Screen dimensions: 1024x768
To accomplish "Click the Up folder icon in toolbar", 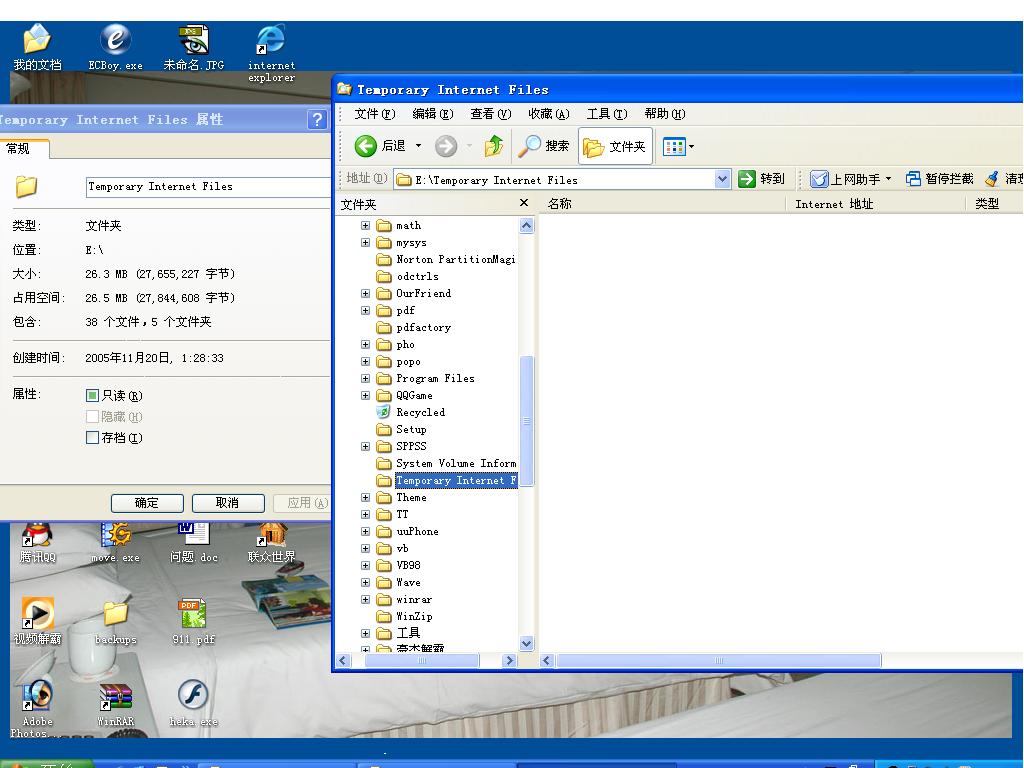I will click(493, 147).
